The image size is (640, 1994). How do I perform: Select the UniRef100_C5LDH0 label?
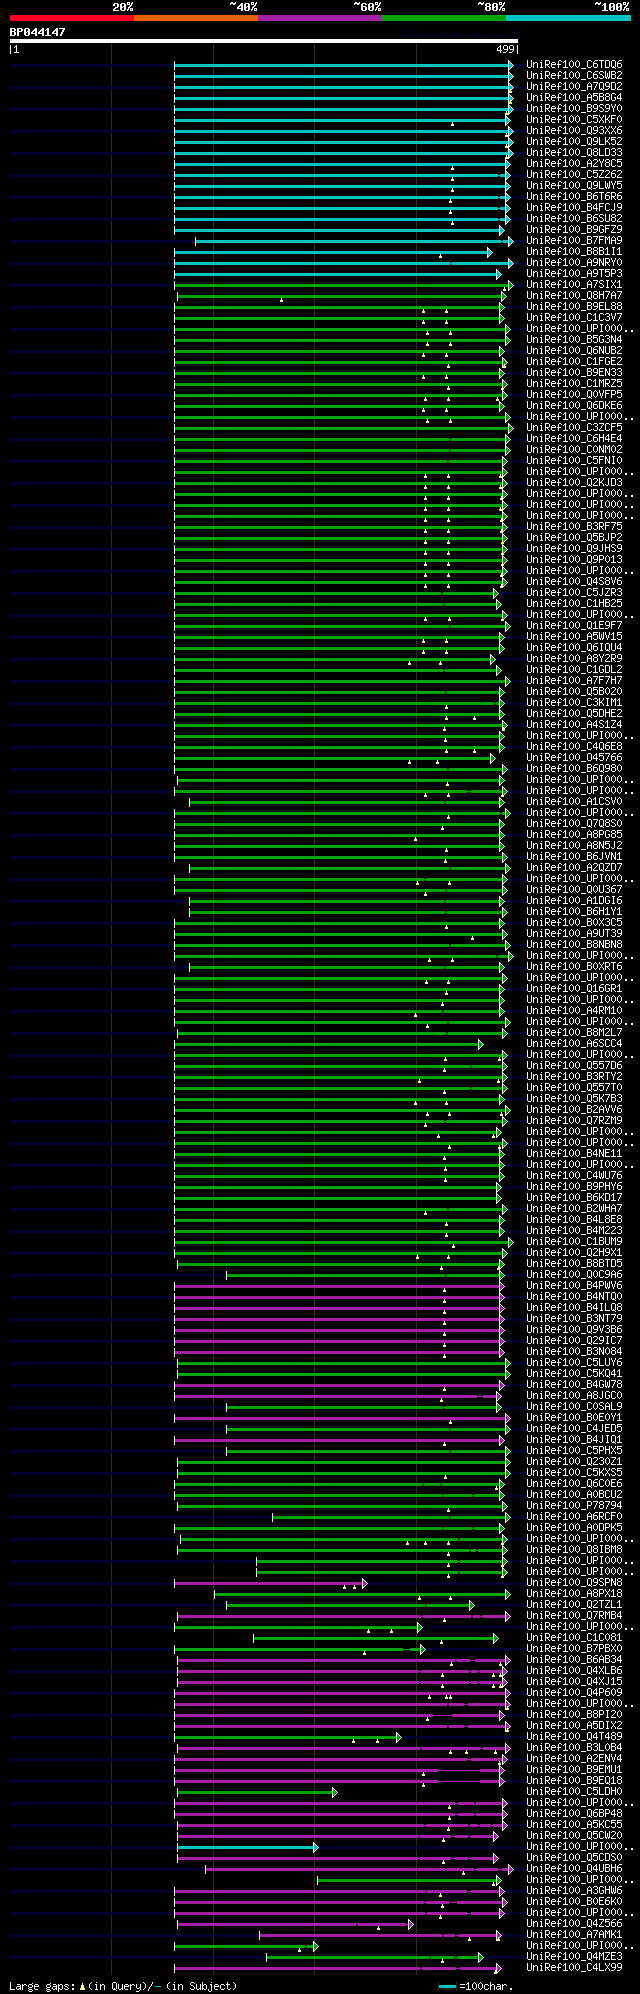tap(574, 1791)
